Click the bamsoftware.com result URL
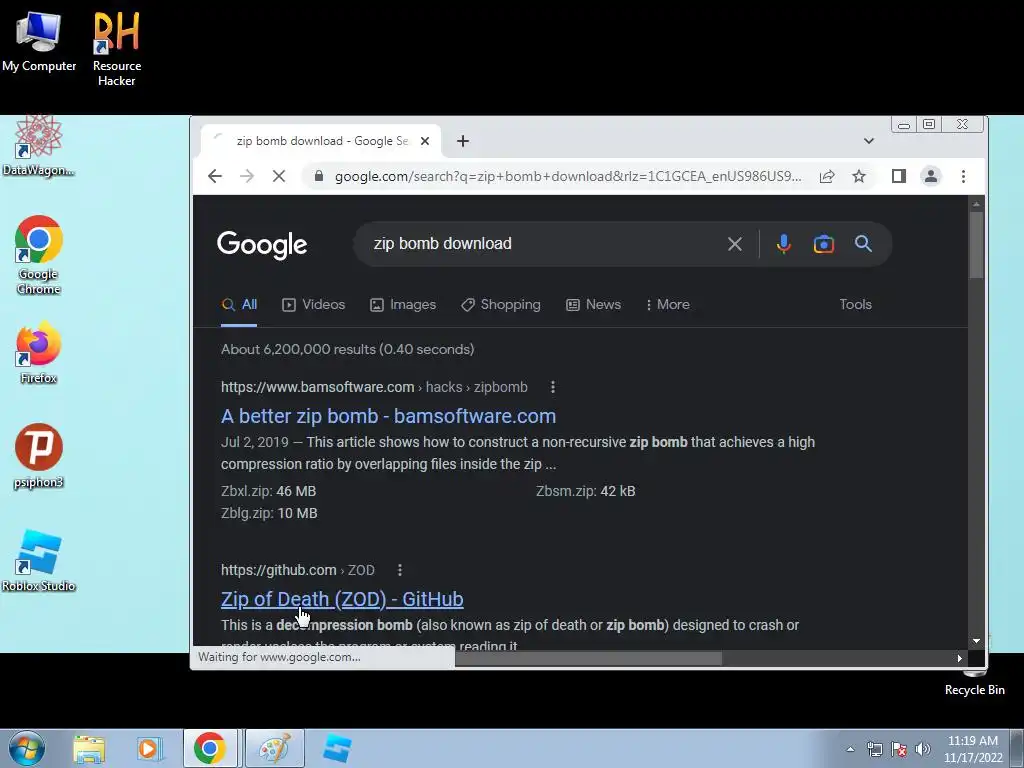The height and width of the screenshot is (768, 1024). pyautogui.click(x=374, y=387)
